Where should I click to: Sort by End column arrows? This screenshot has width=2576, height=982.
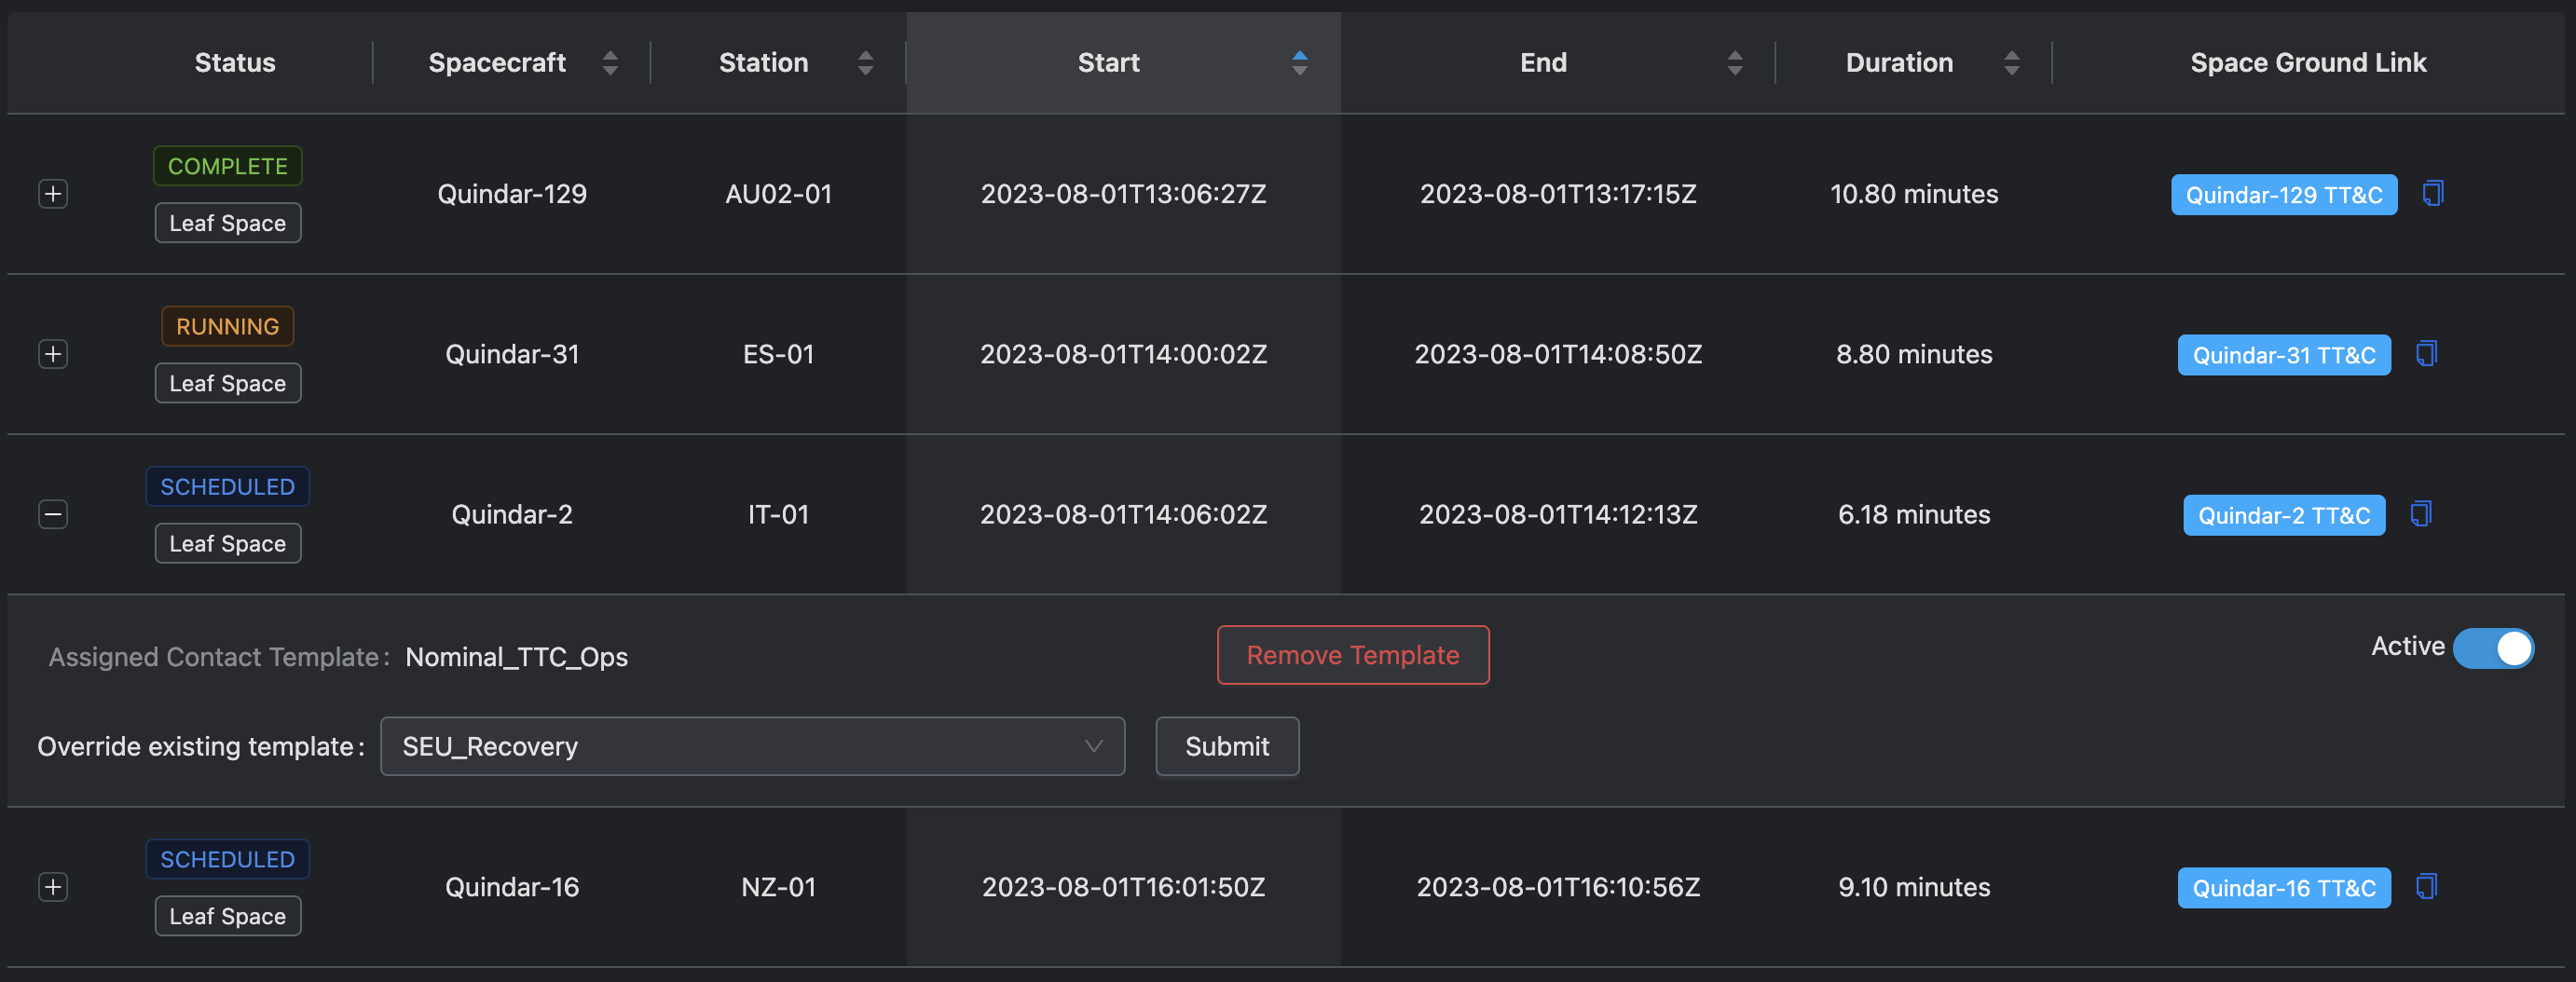click(1735, 63)
